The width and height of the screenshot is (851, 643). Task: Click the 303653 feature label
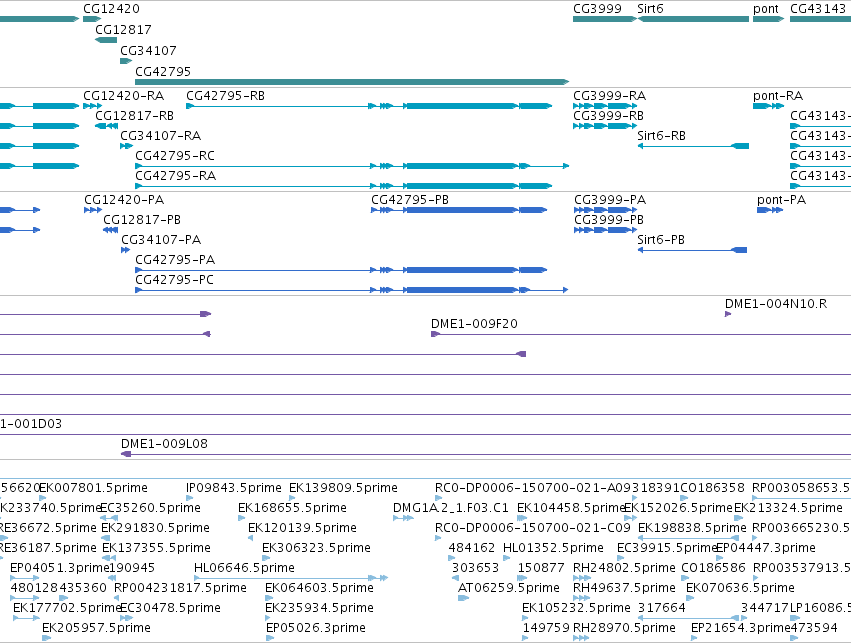point(475,569)
